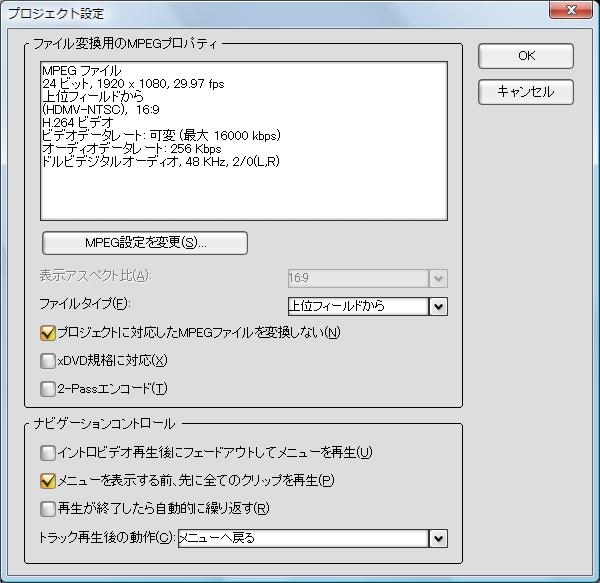
Task: Click the 上位フィールドから line in properties box
Action: click(93, 97)
